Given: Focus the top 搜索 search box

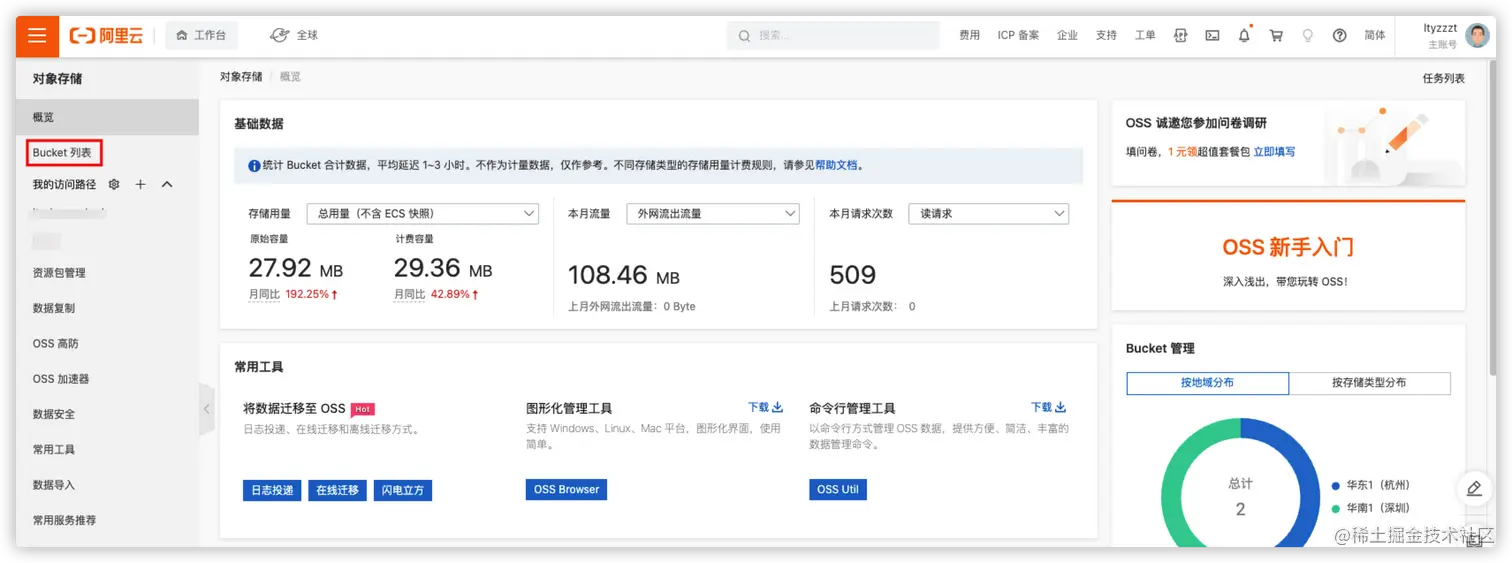Looking at the screenshot, I should point(833,35).
